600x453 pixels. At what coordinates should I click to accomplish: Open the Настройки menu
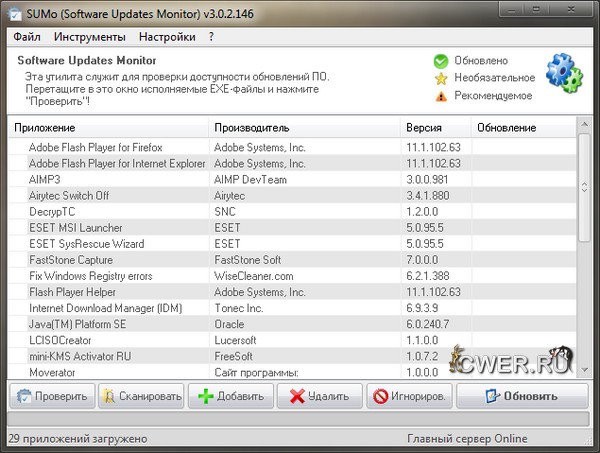click(167, 37)
